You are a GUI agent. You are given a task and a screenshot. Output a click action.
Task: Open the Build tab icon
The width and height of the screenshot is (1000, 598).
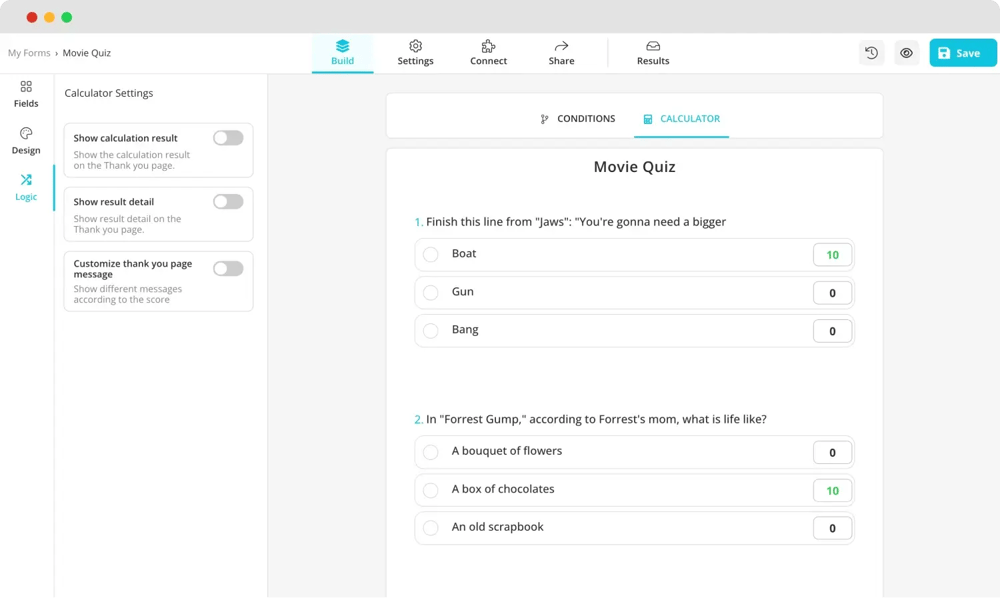point(342,46)
